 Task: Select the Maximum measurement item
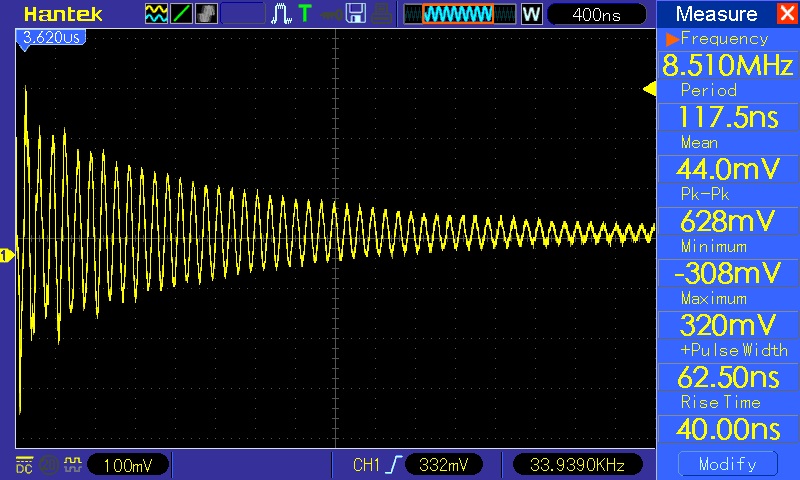click(x=714, y=298)
